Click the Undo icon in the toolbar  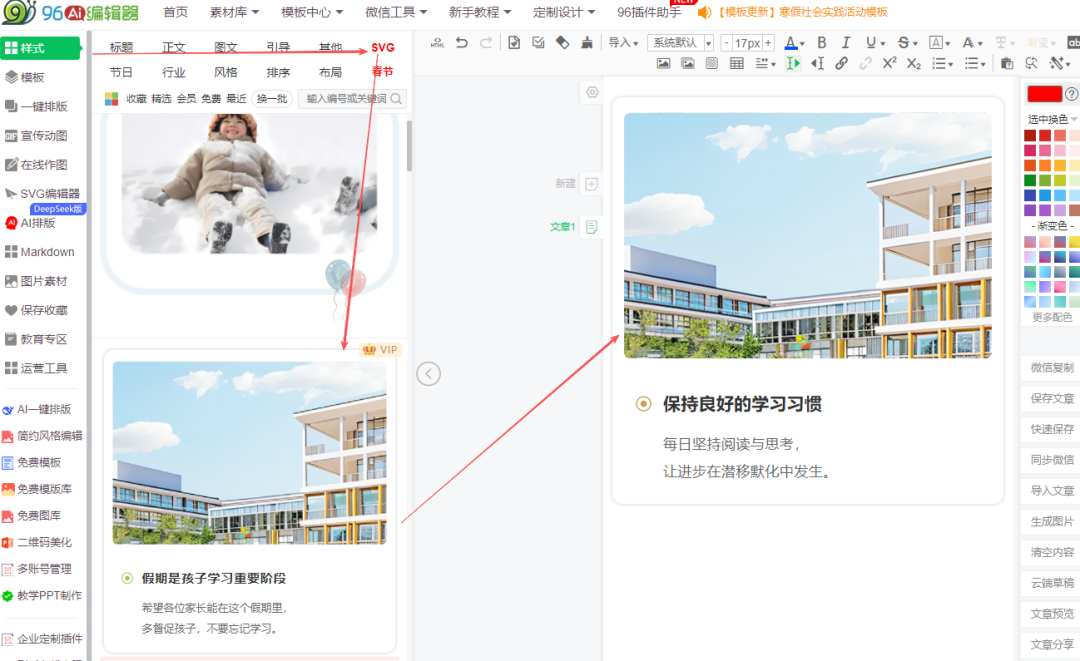[461, 42]
